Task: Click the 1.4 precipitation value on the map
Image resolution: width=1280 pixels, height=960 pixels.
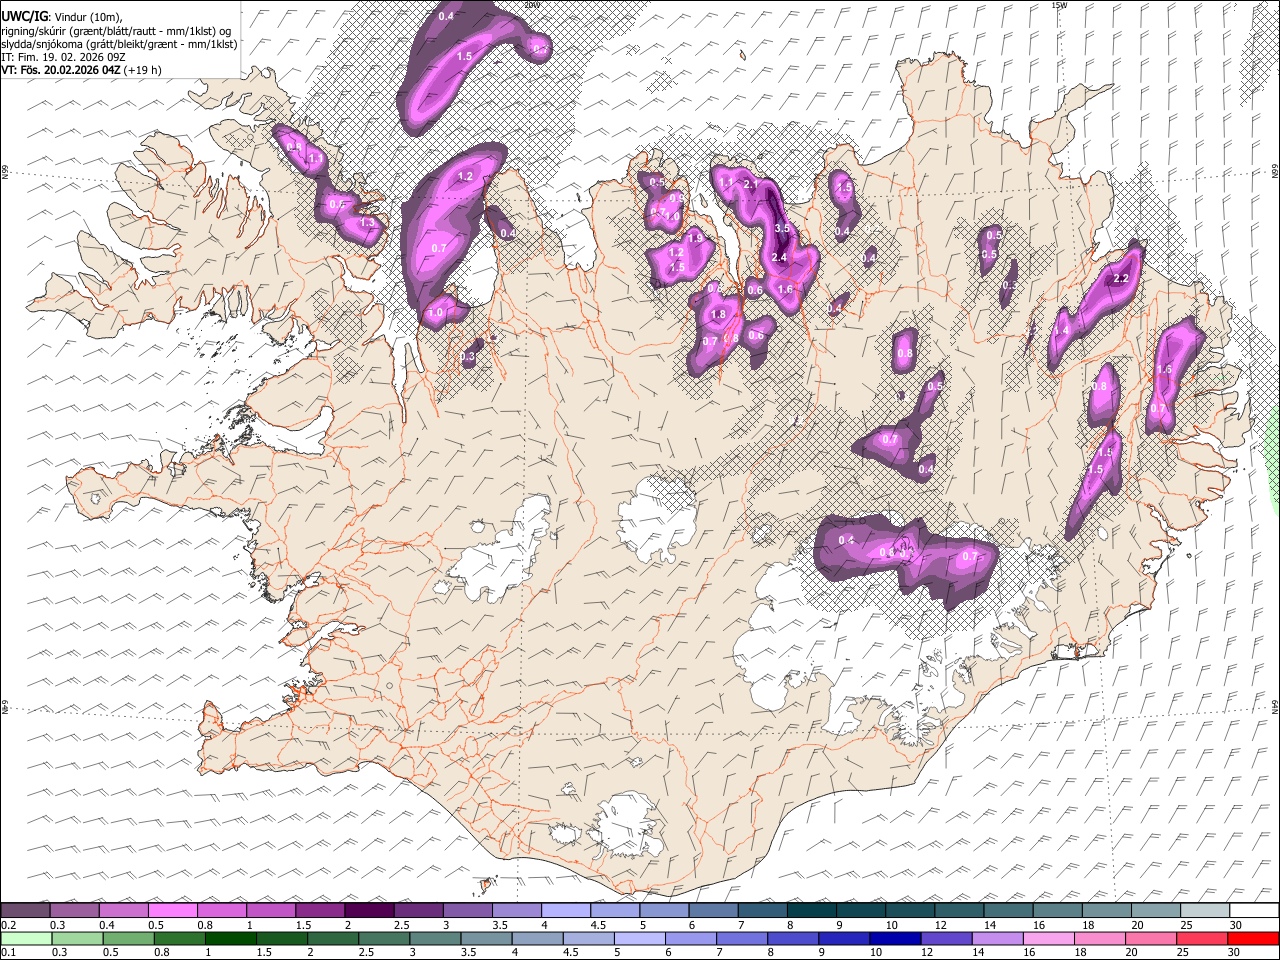Action: tap(1062, 331)
